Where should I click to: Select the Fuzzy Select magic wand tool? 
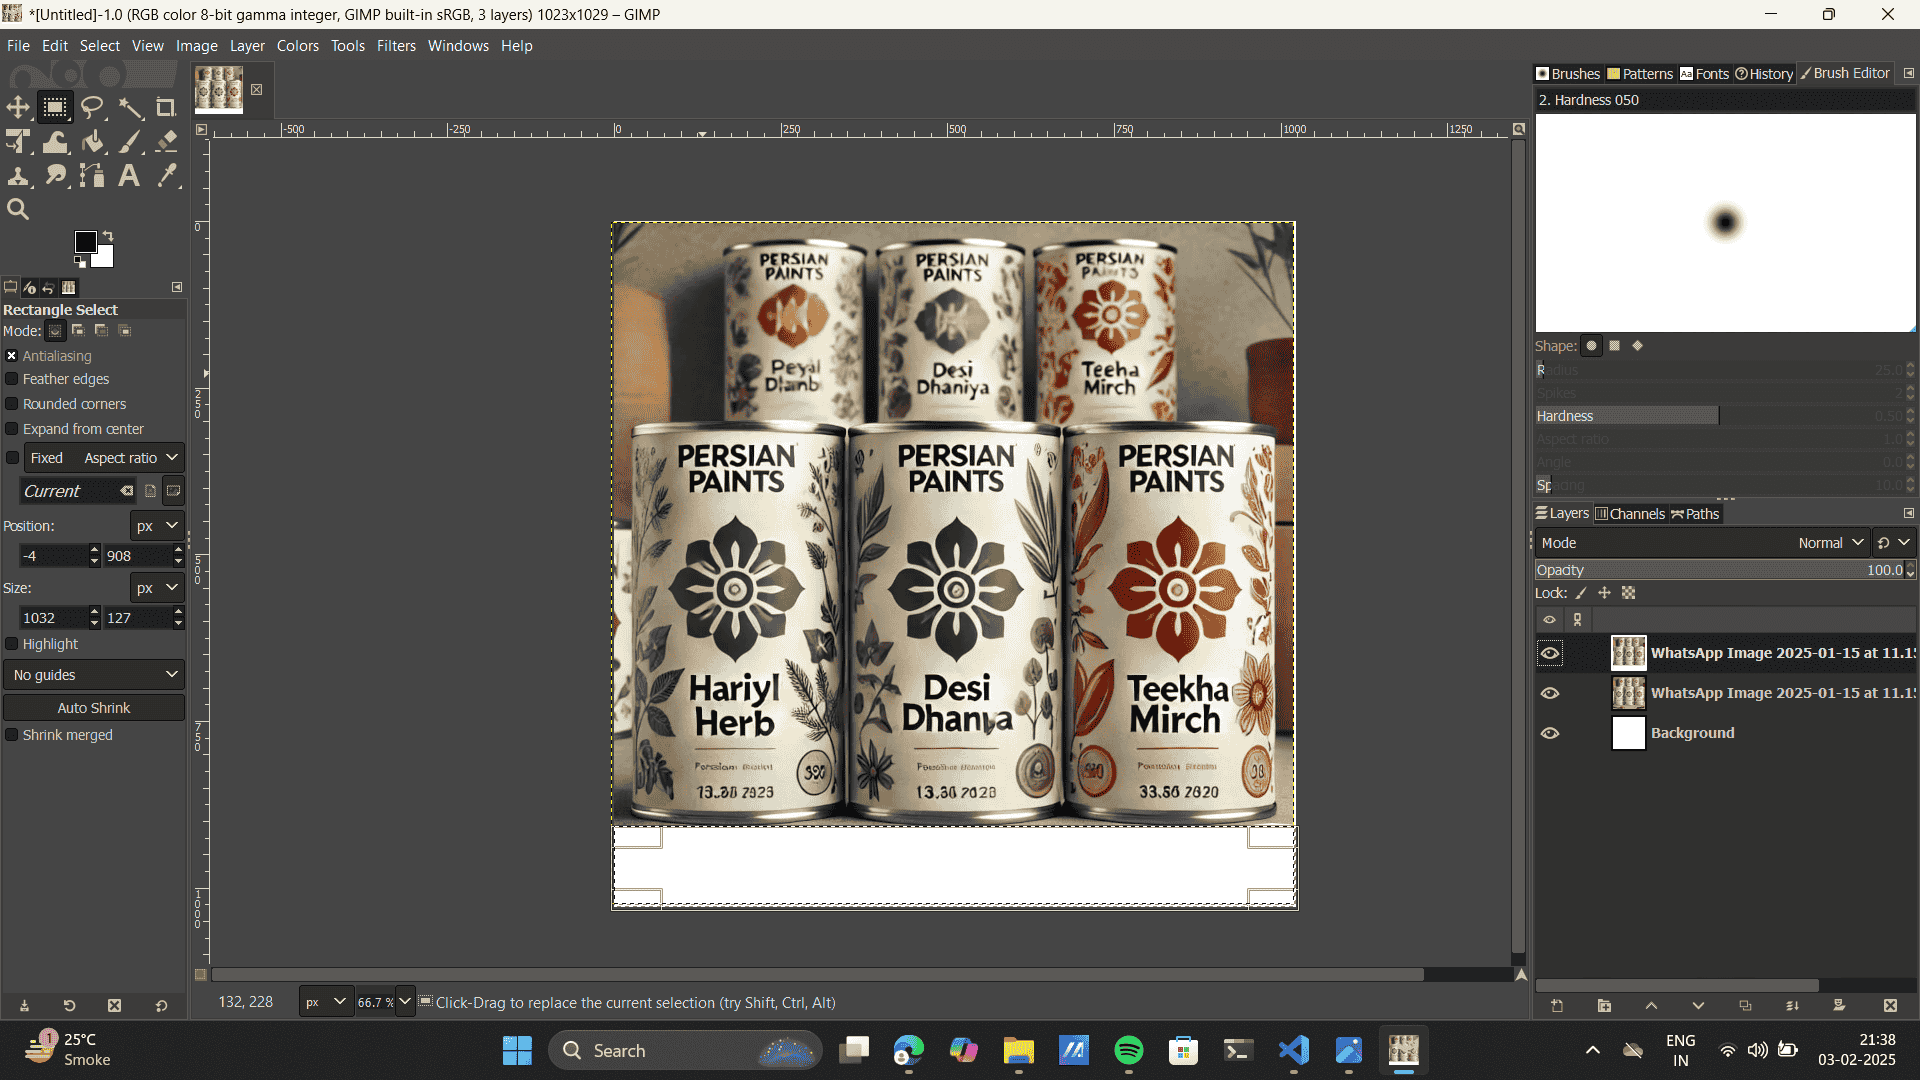(x=130, y=107)
